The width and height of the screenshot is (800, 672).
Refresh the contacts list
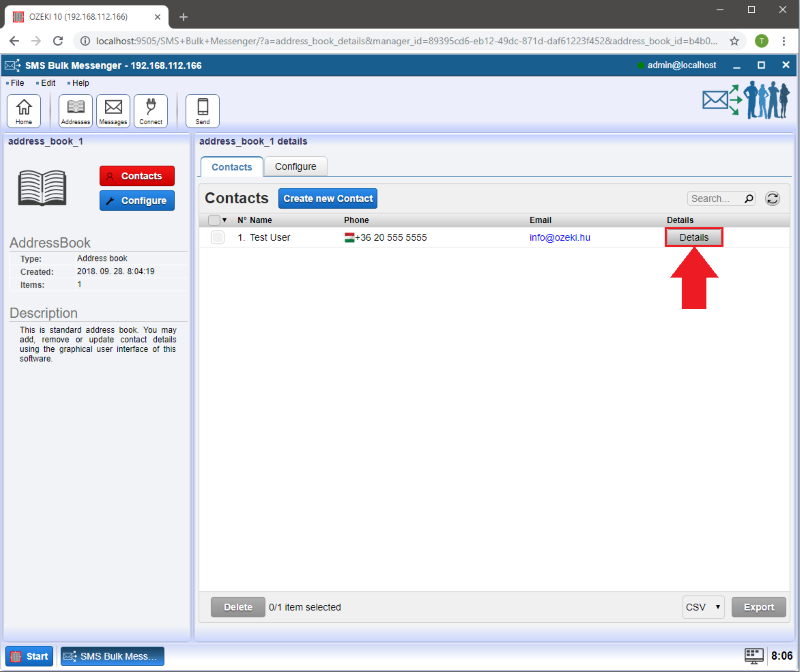coord(772,199)
